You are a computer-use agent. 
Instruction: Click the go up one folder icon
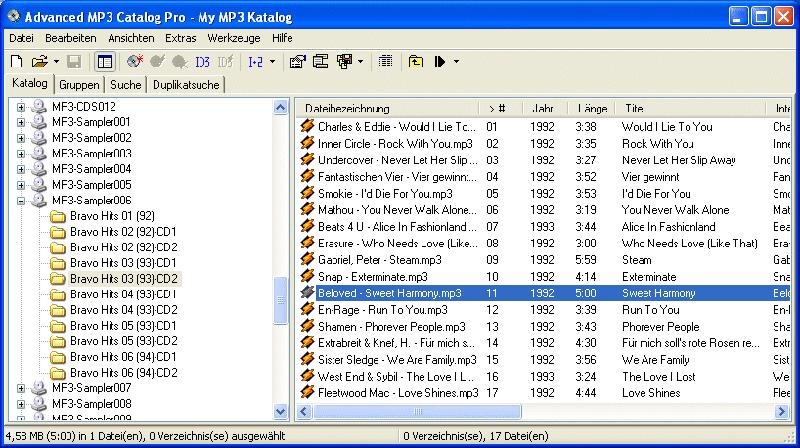pyautogui.click(x=416, y=62)
